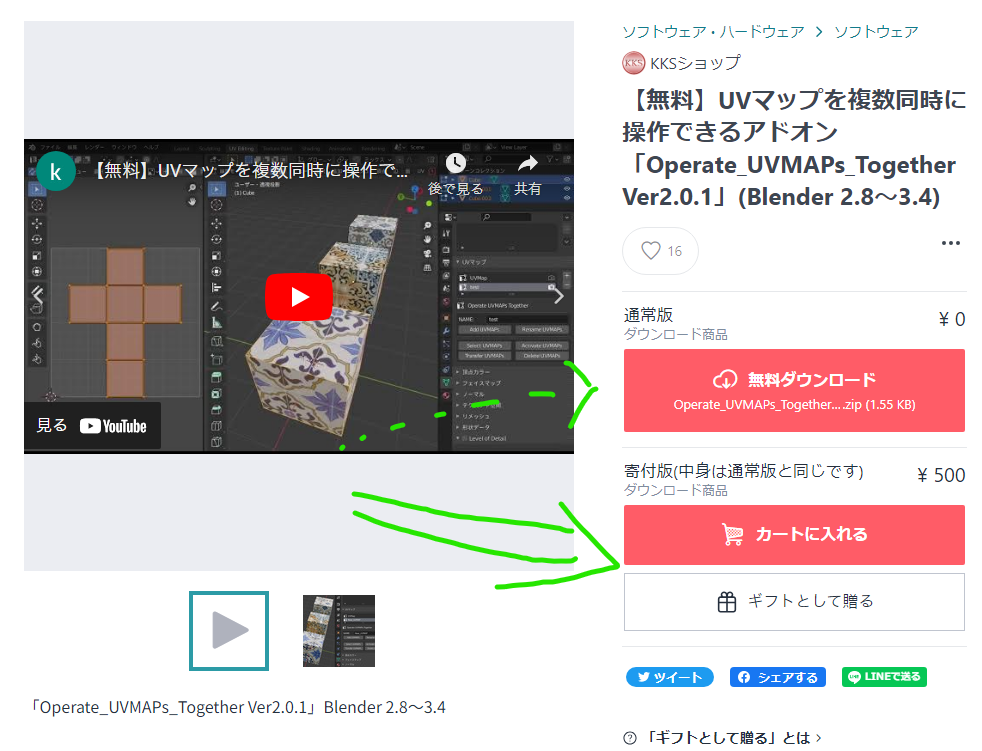The height and width of the screenshot is (751, 982).
Task: Click the video title text overlay
Action: [251, 170]
